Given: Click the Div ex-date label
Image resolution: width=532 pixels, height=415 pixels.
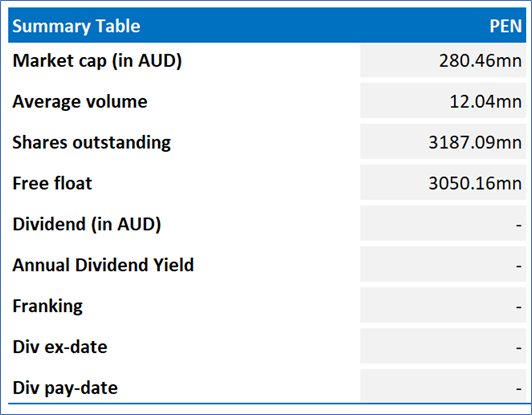Looking at the screenshot, I should click(60, 347).
